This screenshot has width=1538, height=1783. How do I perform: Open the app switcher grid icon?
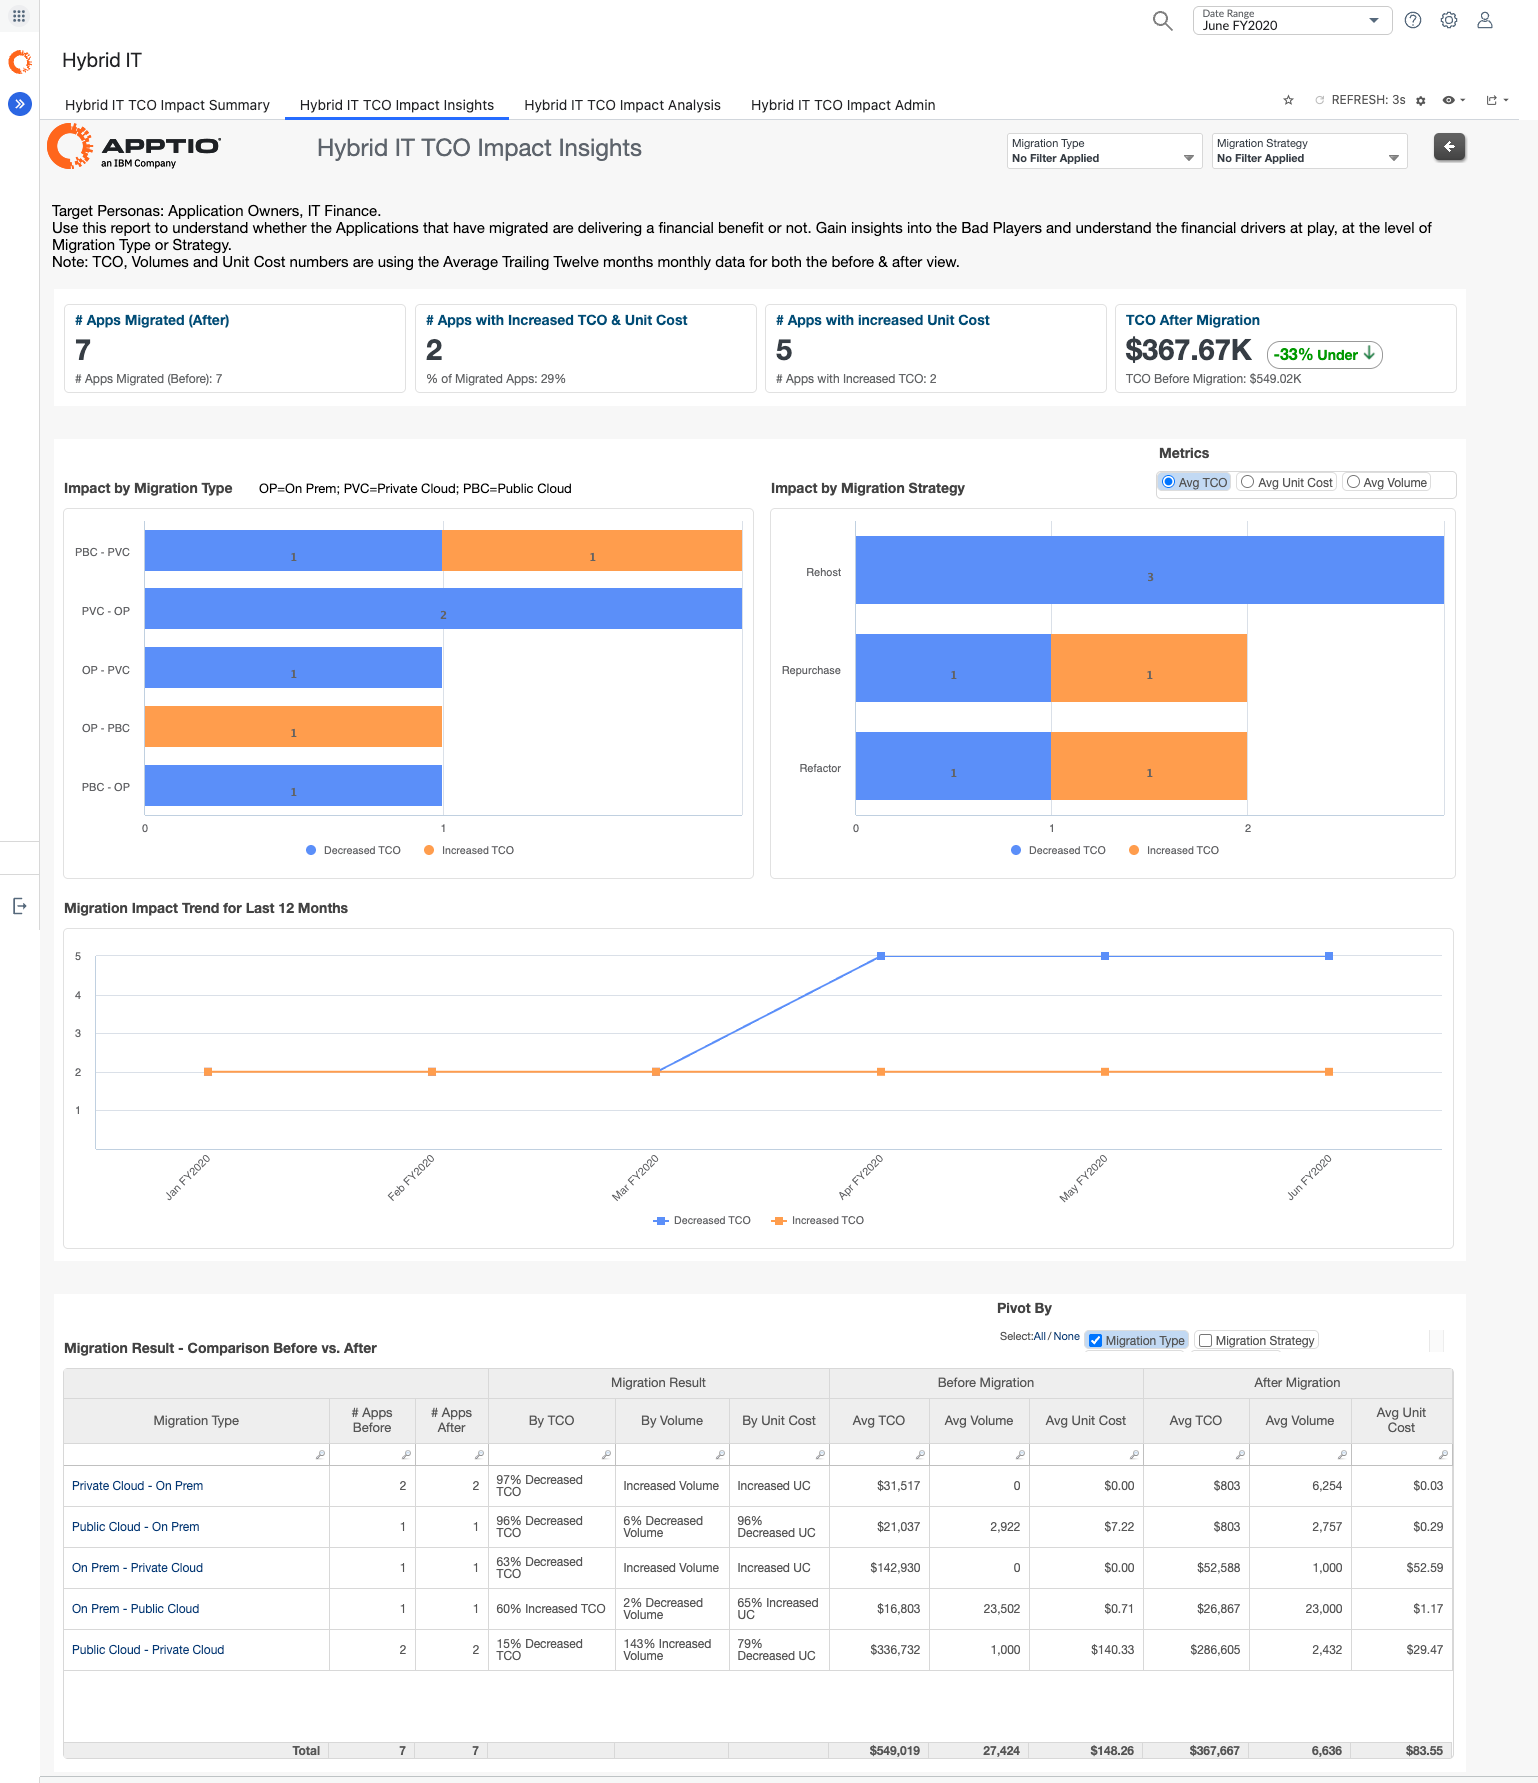tap(19, 16)
